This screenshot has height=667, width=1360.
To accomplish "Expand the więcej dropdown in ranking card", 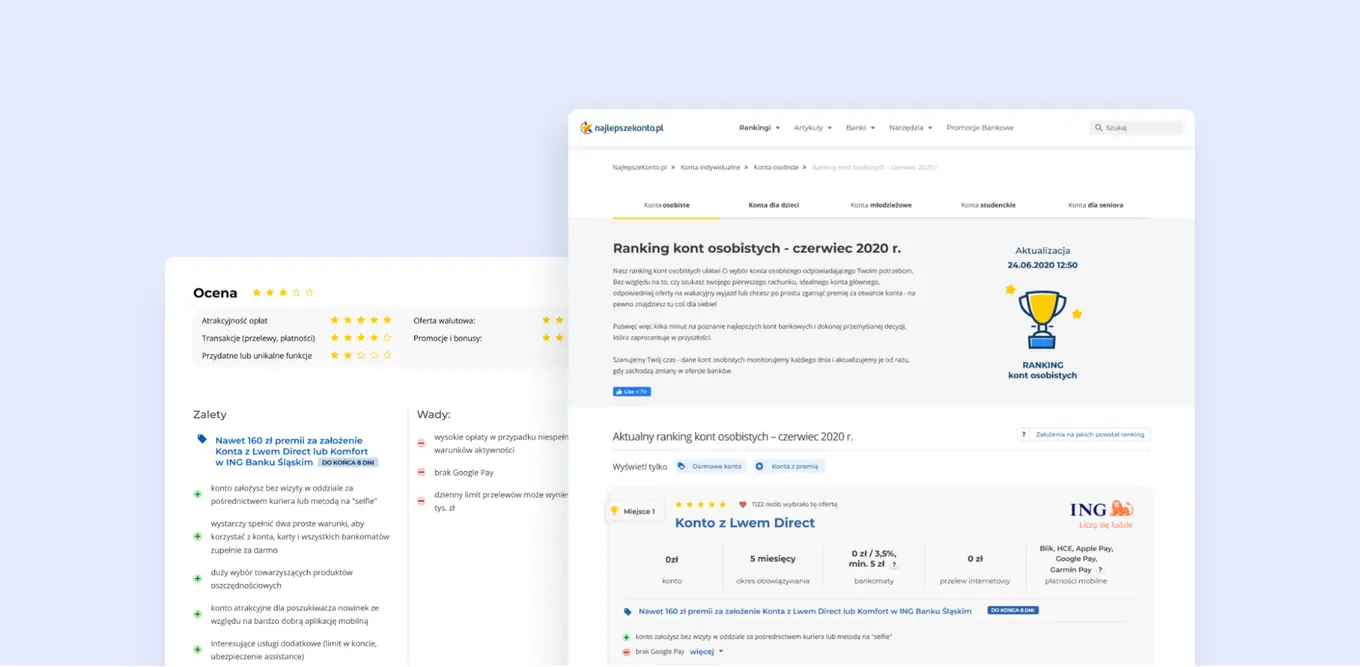I will (706, 651).
